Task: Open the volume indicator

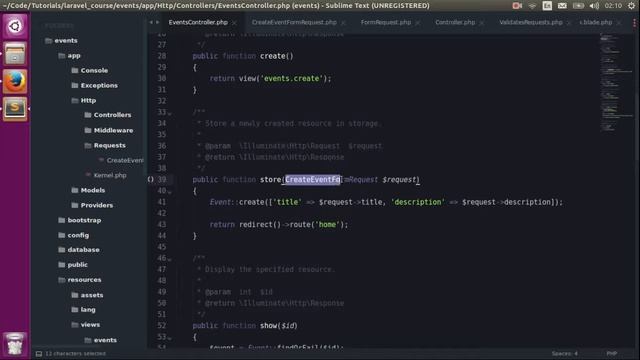Action: (x=594, y=6)
